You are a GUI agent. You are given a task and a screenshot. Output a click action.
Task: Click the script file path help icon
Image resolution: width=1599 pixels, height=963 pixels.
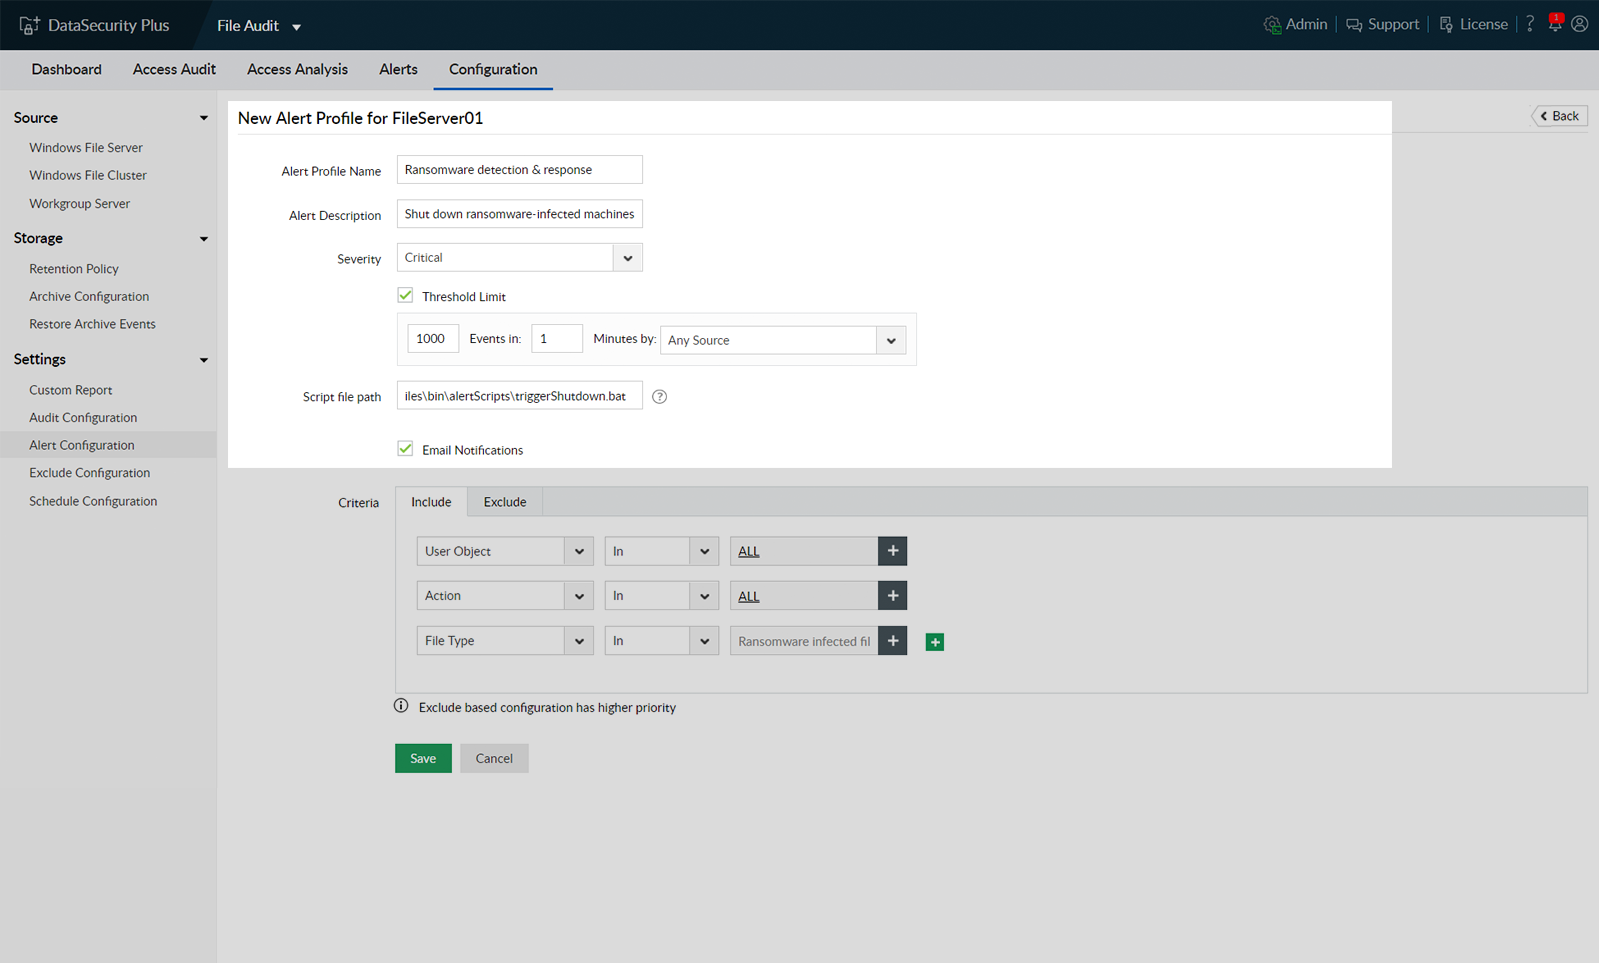(x=660, y=397)
